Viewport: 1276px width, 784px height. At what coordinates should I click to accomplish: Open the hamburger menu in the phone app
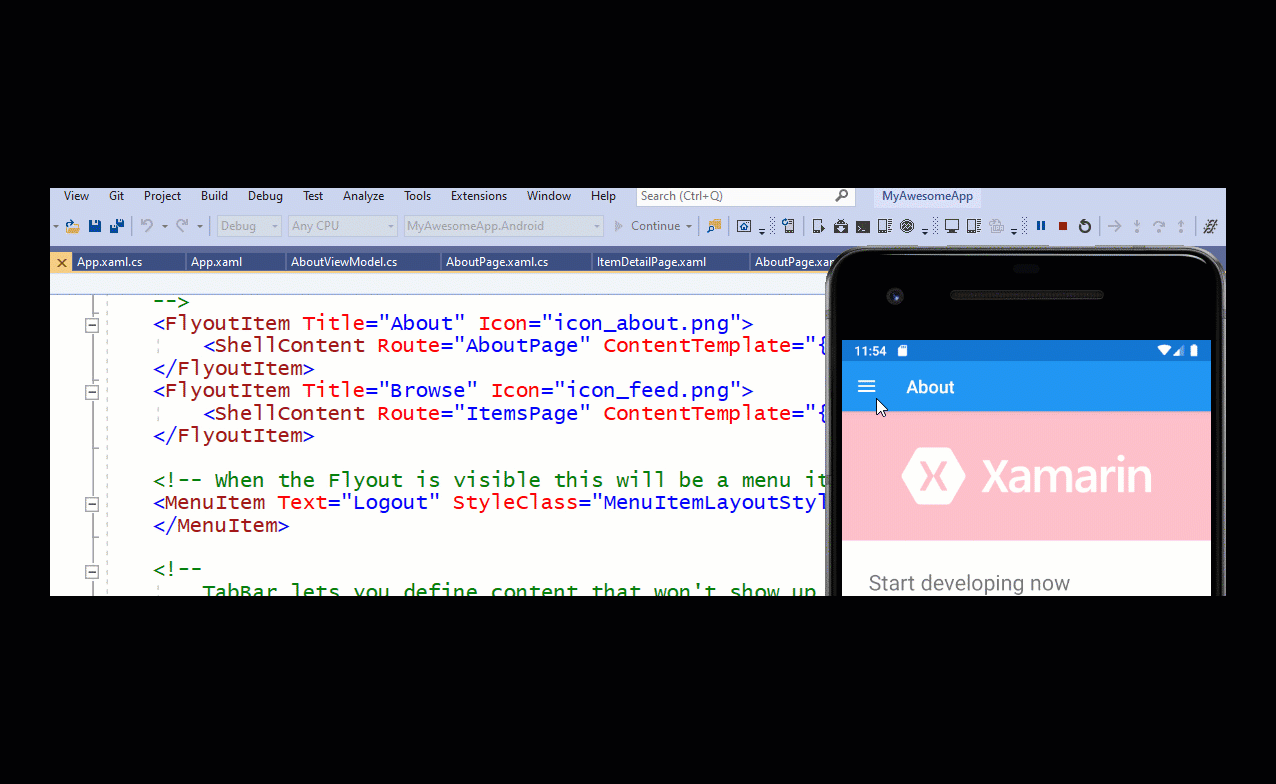867,386
